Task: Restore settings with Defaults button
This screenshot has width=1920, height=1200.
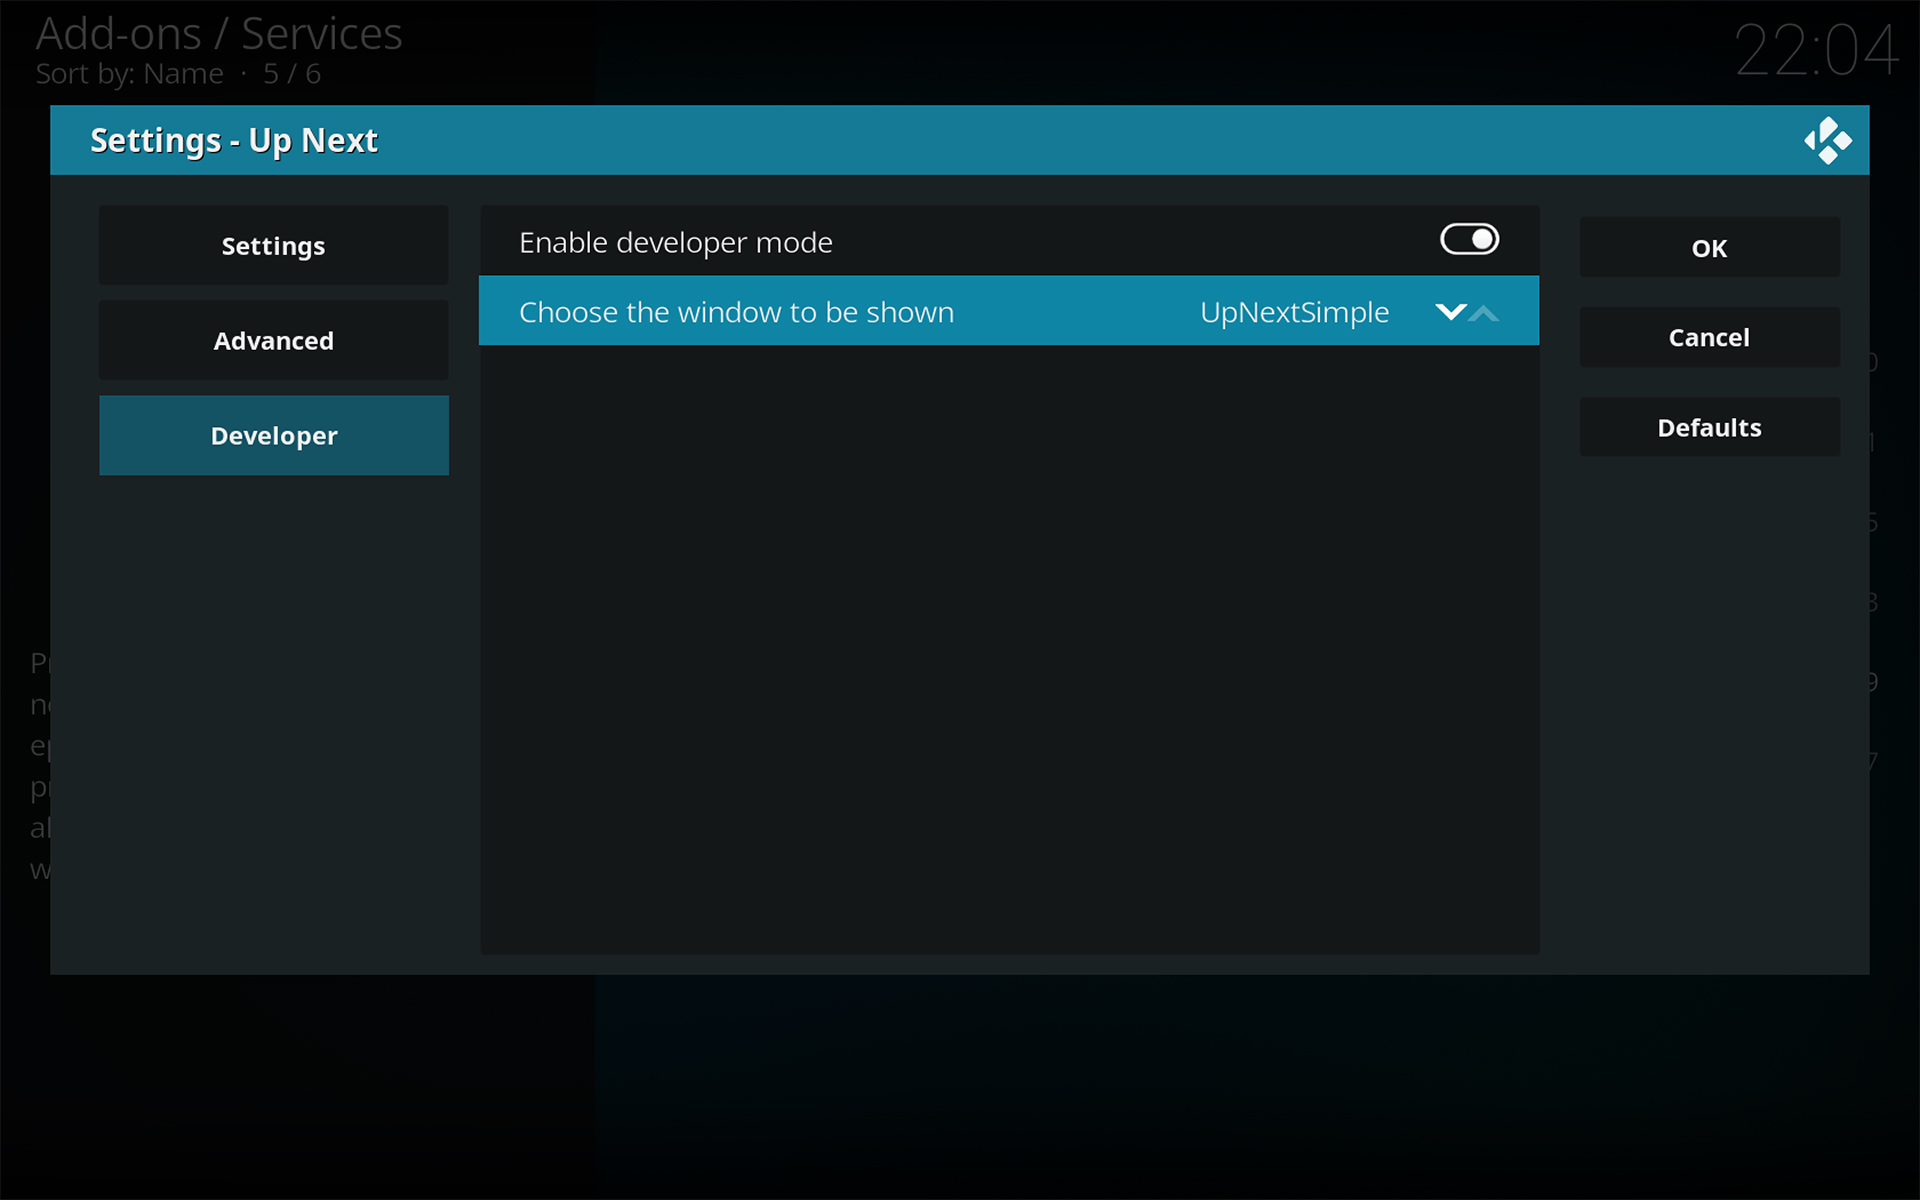Action: coord(1709,427)
